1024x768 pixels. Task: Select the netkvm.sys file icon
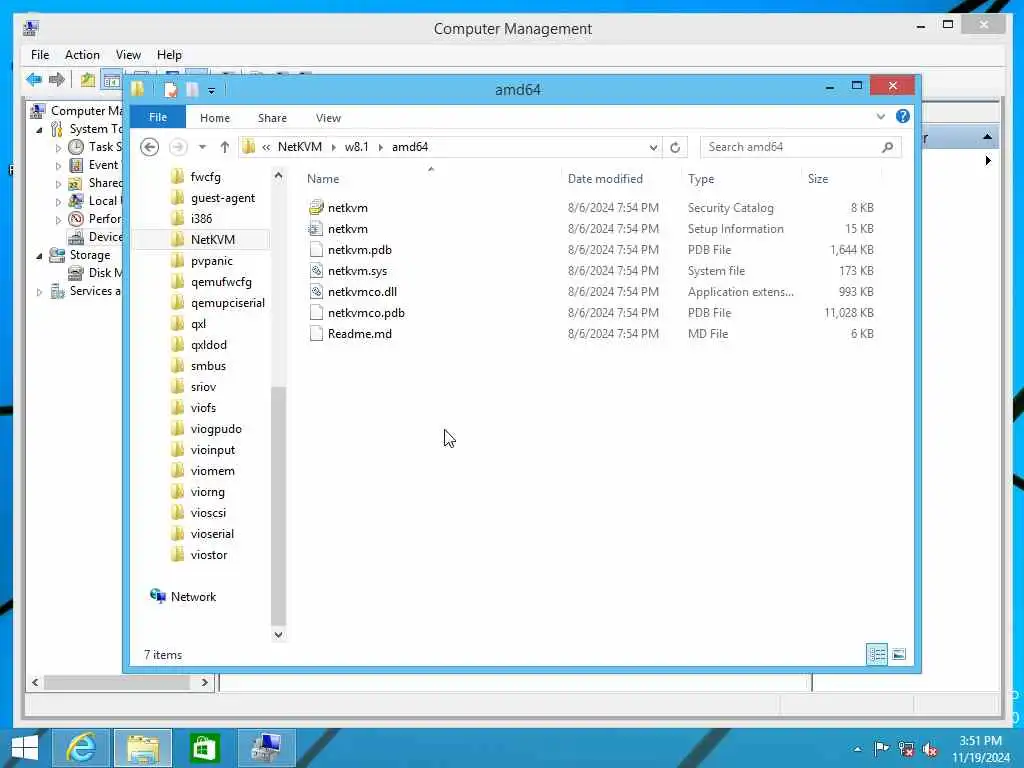pyautogui.click(x=316, y=270)
